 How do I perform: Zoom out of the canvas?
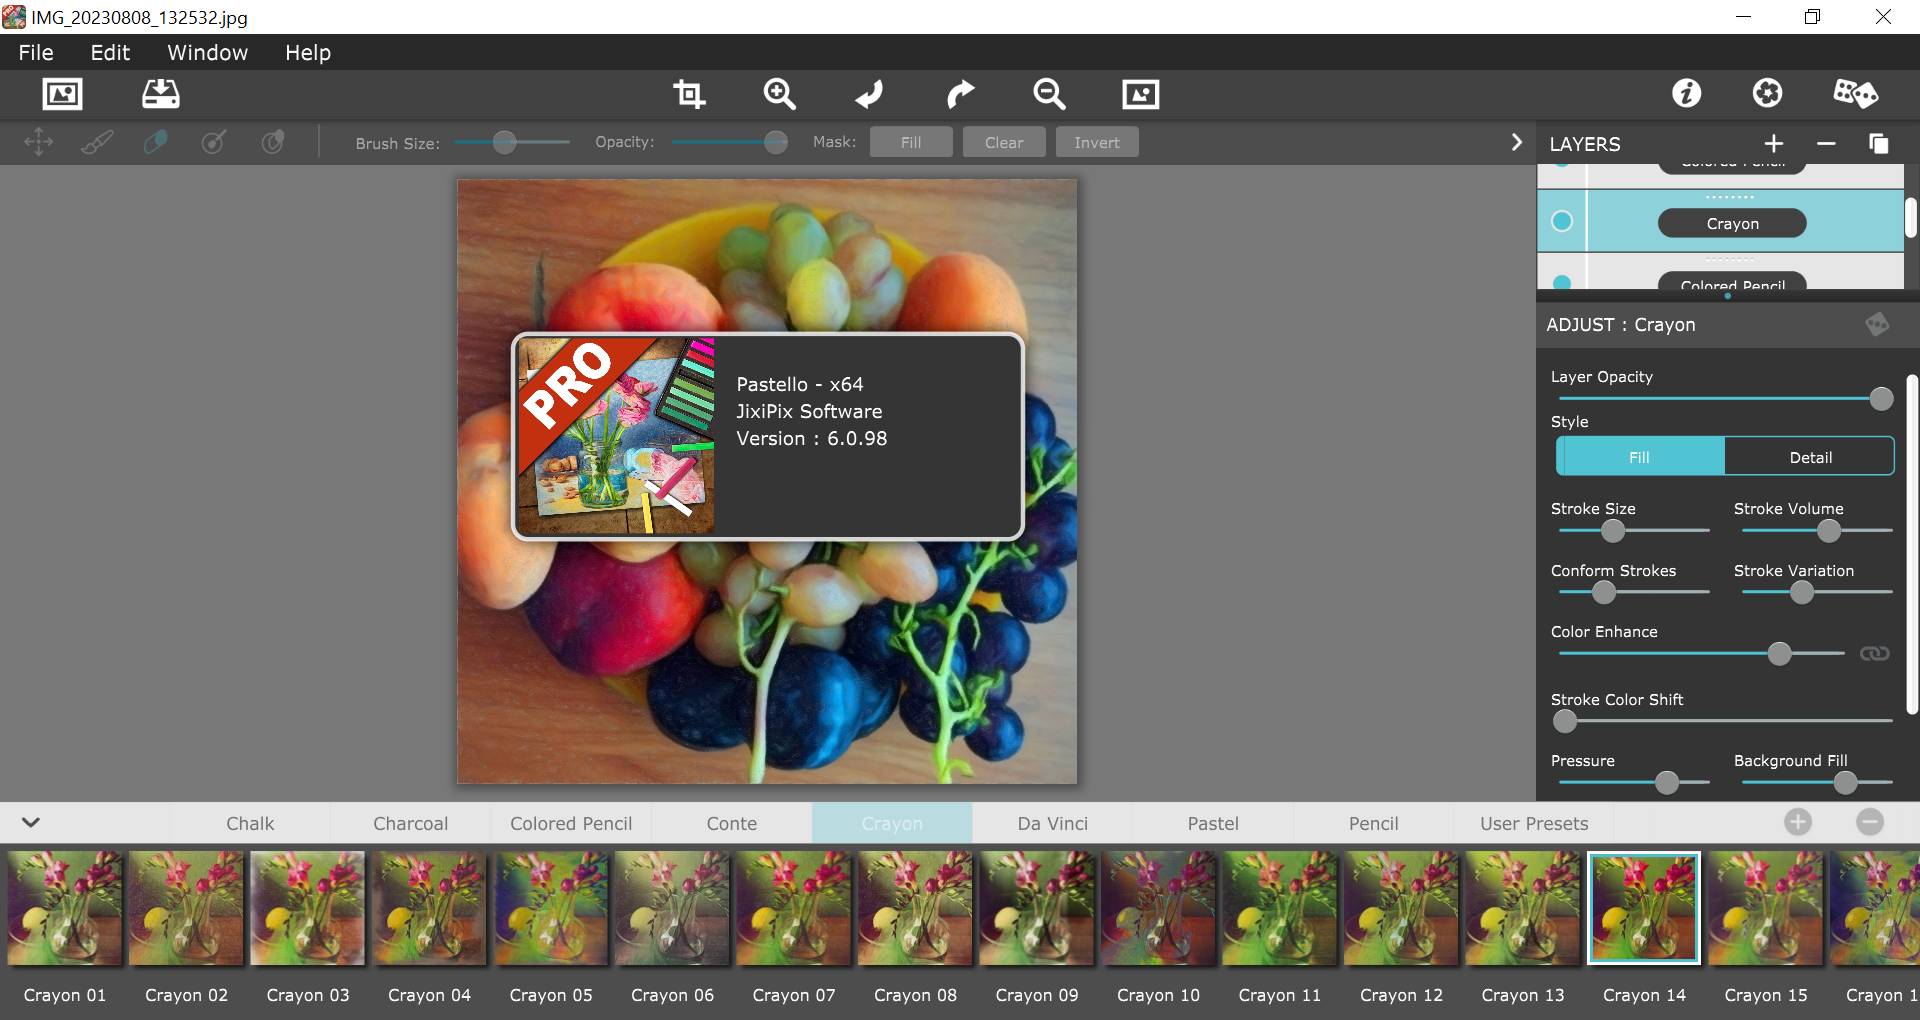tap(1049, 94)
